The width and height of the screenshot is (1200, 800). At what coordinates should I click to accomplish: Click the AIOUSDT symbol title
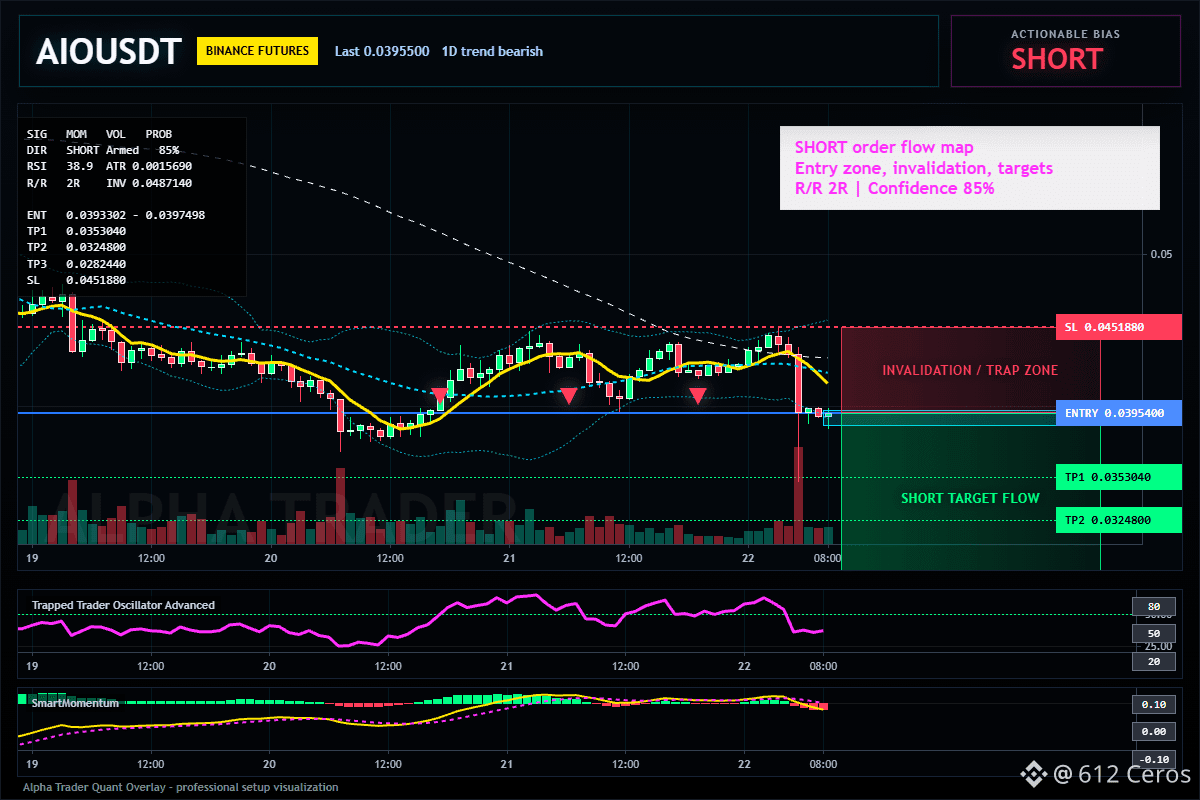click(x=108, y=51)
